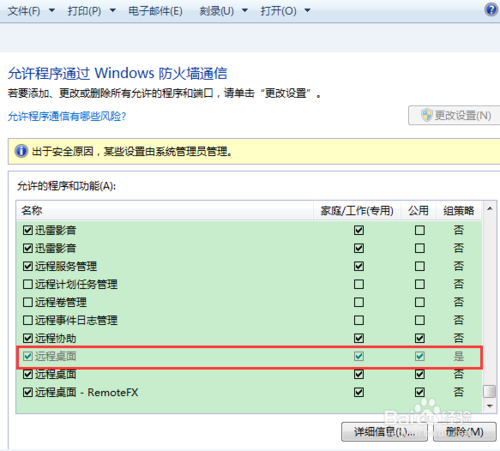Viewport: 500px width, 451px height.
Task: Click the 更改设置(N) button
Action: click(x=454, y=115)
